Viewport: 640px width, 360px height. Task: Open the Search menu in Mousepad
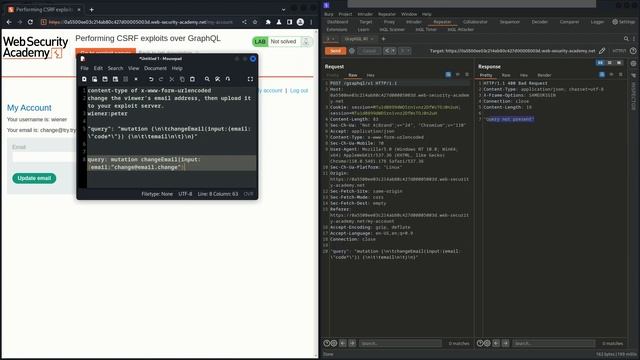116,69
